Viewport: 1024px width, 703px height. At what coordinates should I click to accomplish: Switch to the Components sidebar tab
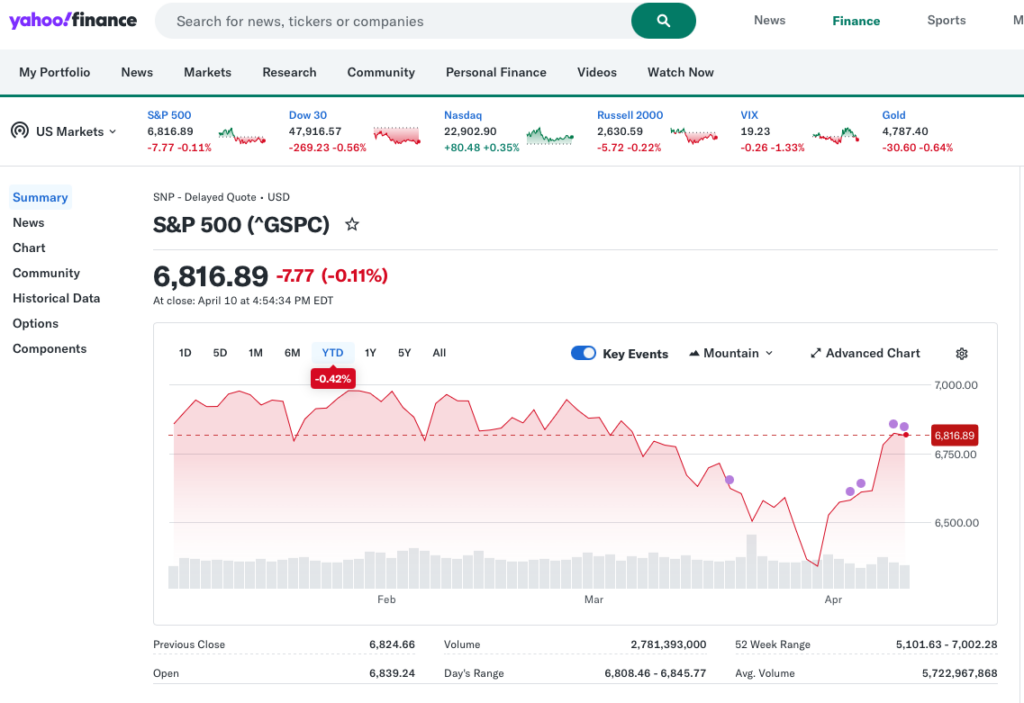point(49,349)
